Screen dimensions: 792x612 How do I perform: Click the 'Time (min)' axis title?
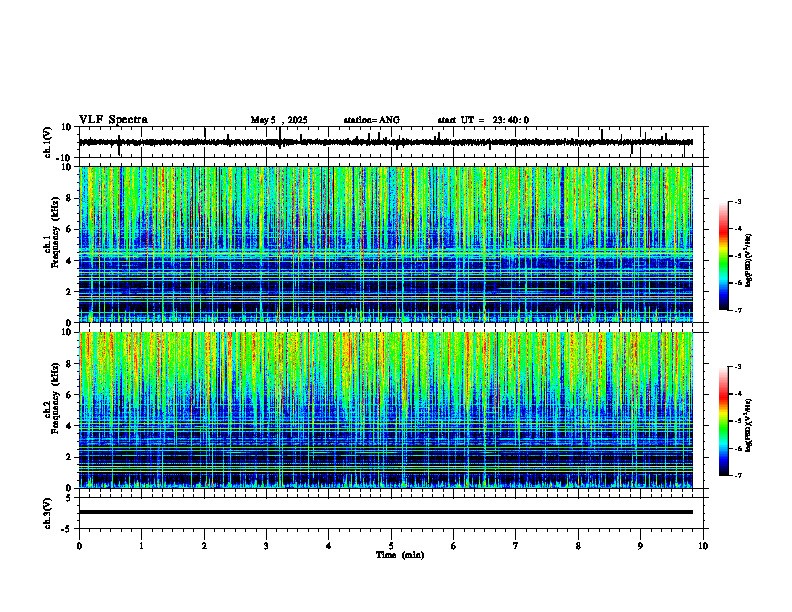400,555
